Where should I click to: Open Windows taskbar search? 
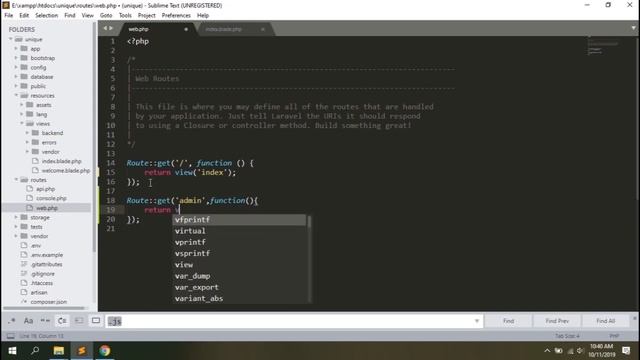(35, 351)
